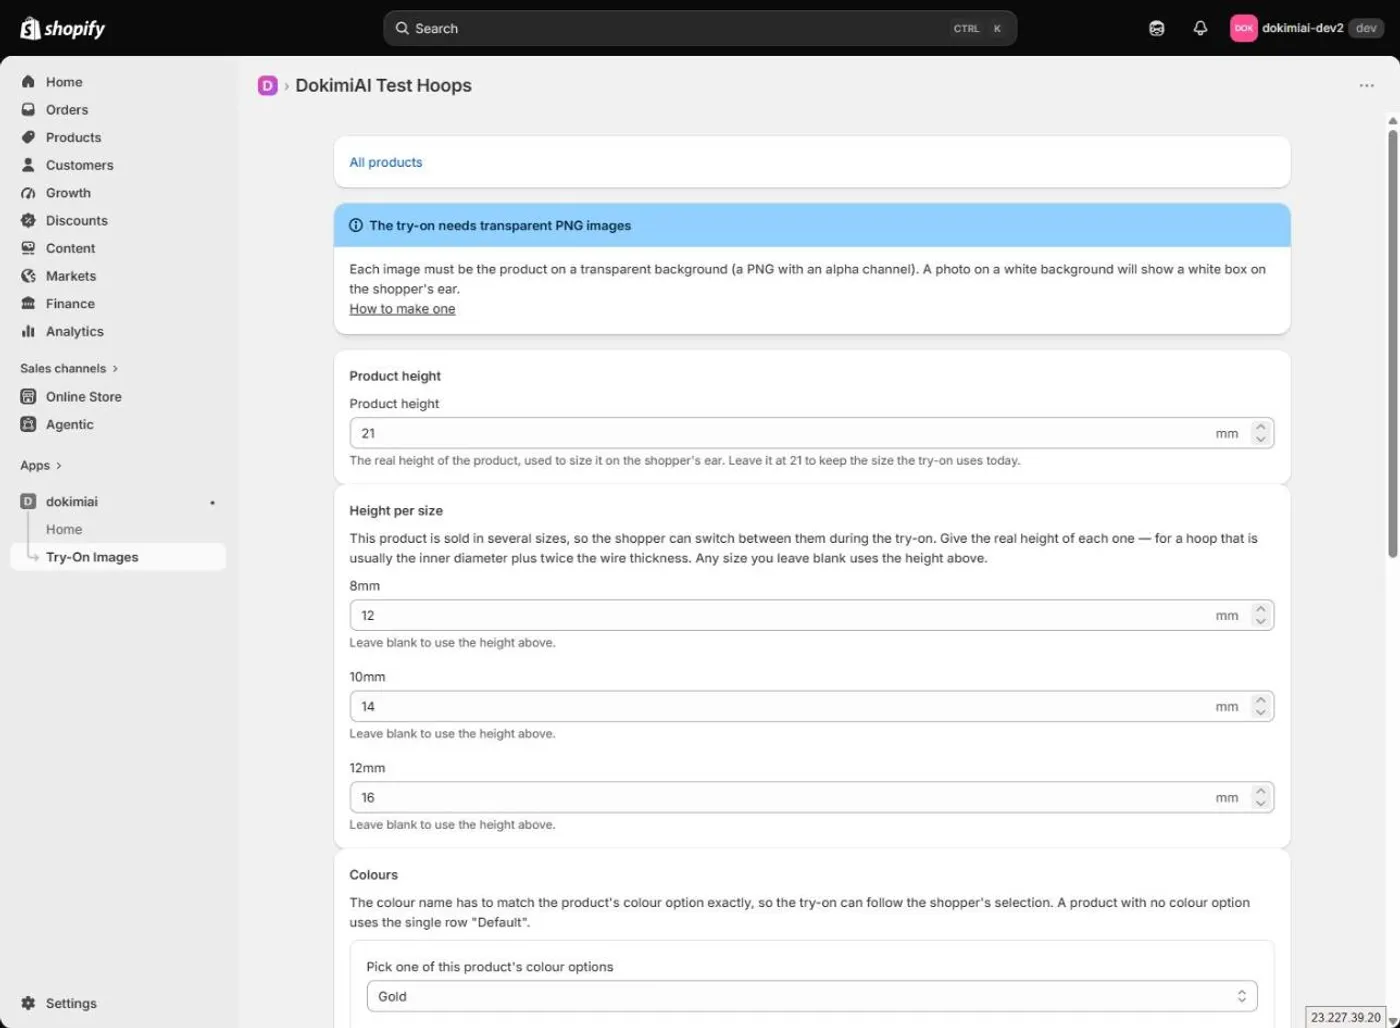The image size is (1400, 1028).
Task: Expand the Apps section
Action: [x=41, y=465]
